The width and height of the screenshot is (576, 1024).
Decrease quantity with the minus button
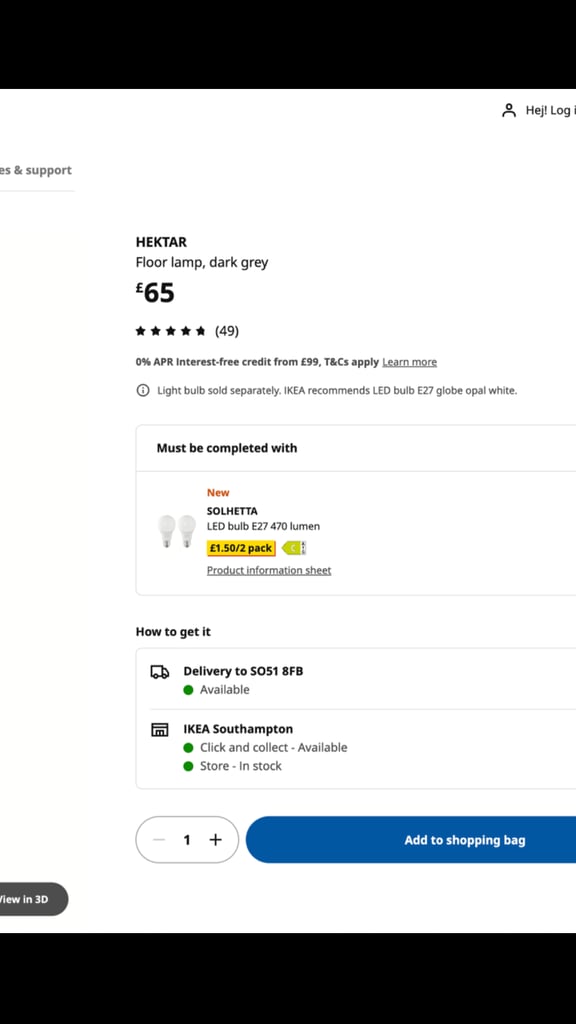(159, 840)
